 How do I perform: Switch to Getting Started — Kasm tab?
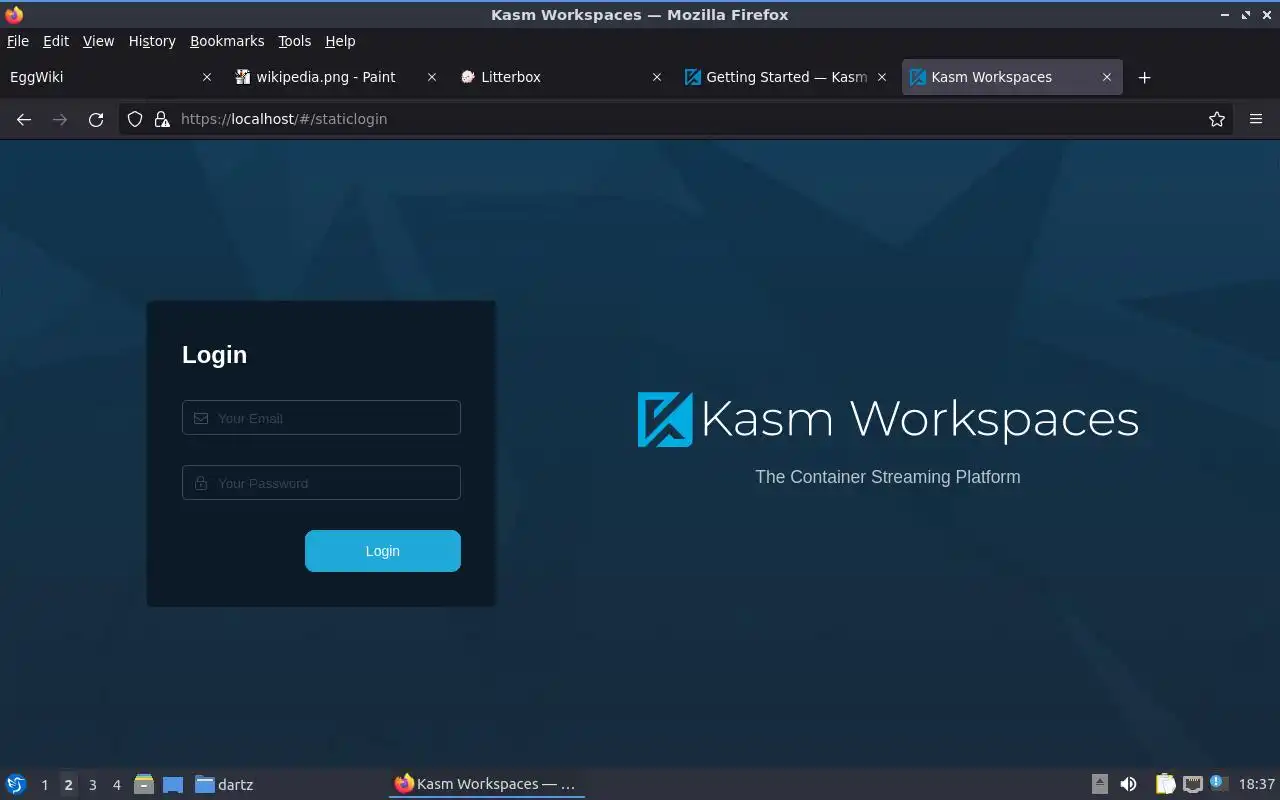(x=785, y=77)
